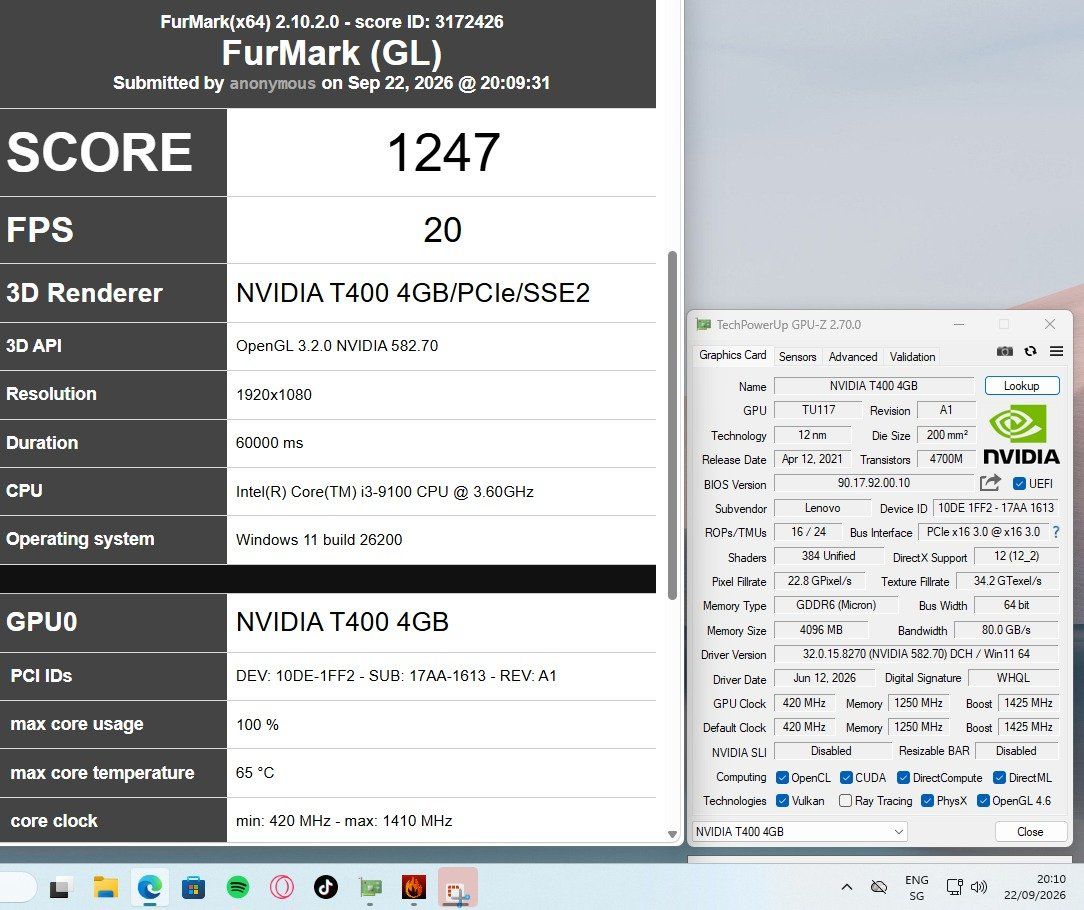The image size is (1084, 910).
Task: Open the Validation tab in GPU-Z
Action: (912, 357)
